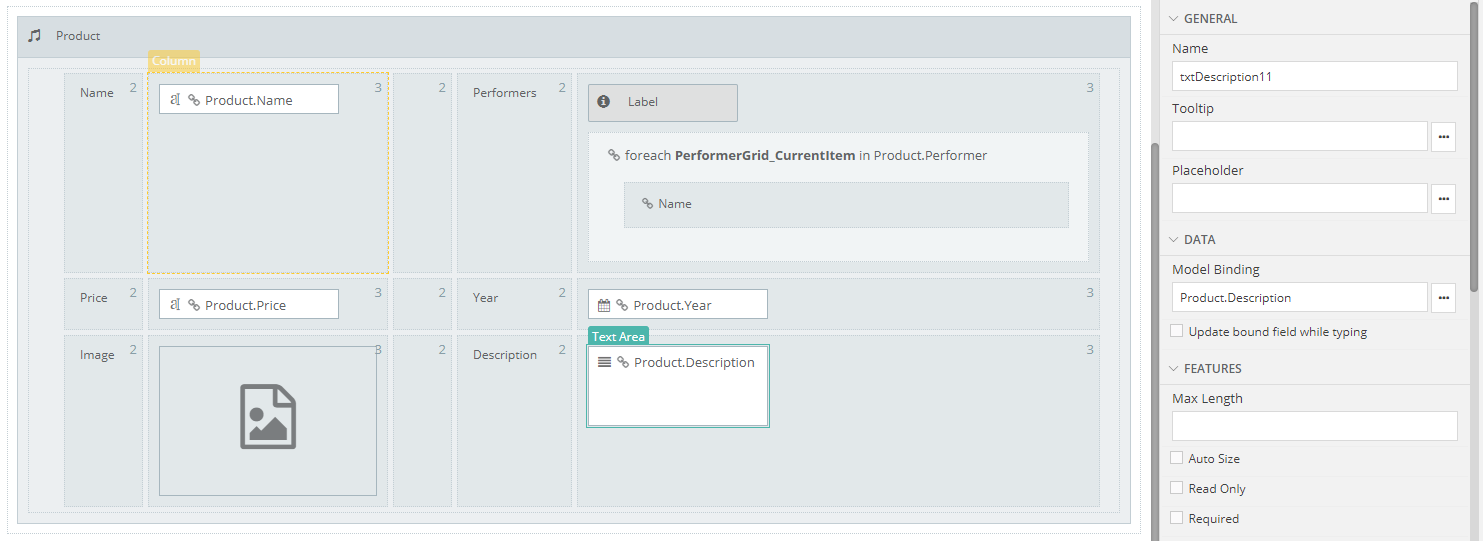
Task: Click the Max Length input field
Action: (x=1314, y=427)
